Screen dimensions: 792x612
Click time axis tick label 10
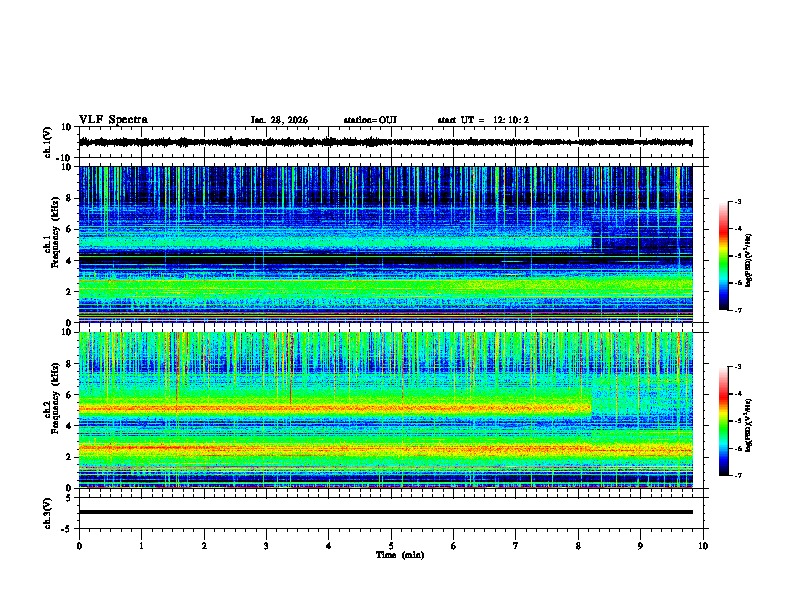703,546
